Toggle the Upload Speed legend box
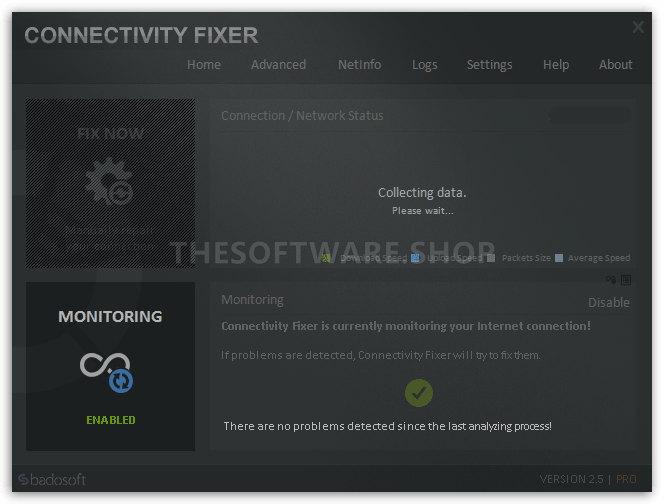This screenshot has width=664, height=504. tap(415, 258)
